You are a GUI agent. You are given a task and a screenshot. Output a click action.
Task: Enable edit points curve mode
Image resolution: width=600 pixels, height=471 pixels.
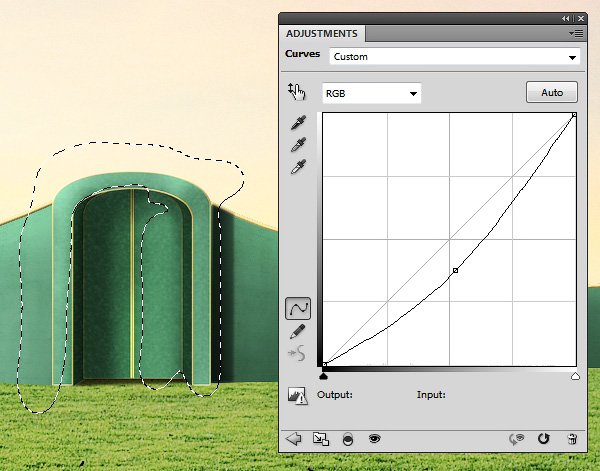[x=297, y=308]
